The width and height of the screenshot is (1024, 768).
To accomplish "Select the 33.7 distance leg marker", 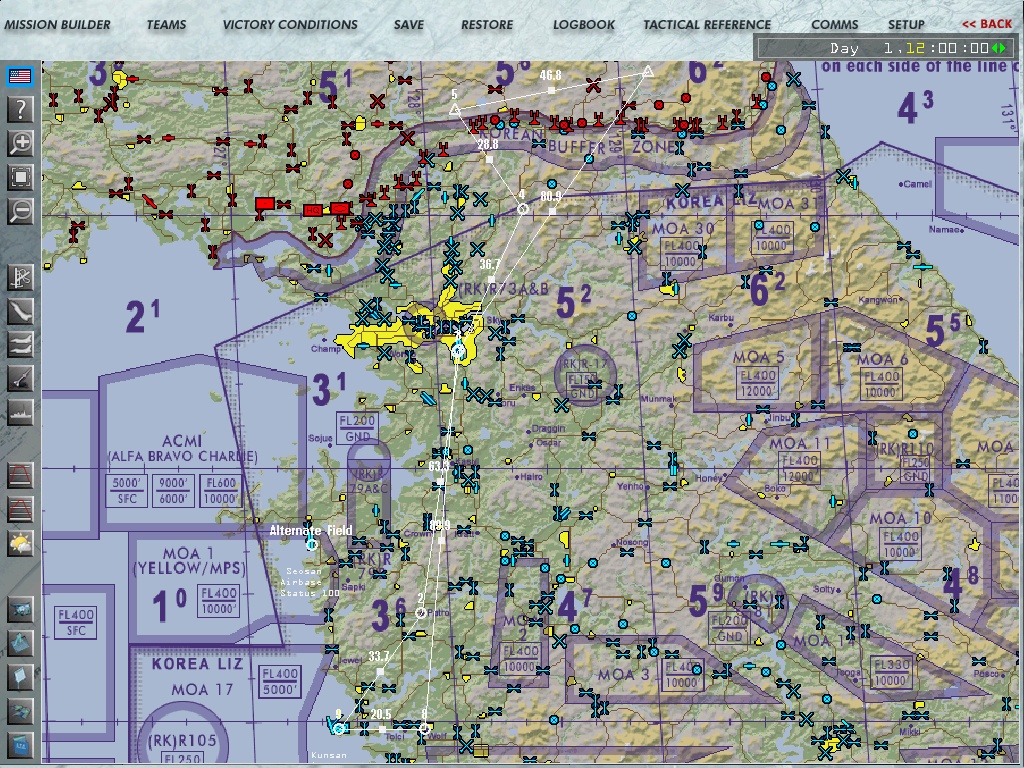I will (379, 671).
